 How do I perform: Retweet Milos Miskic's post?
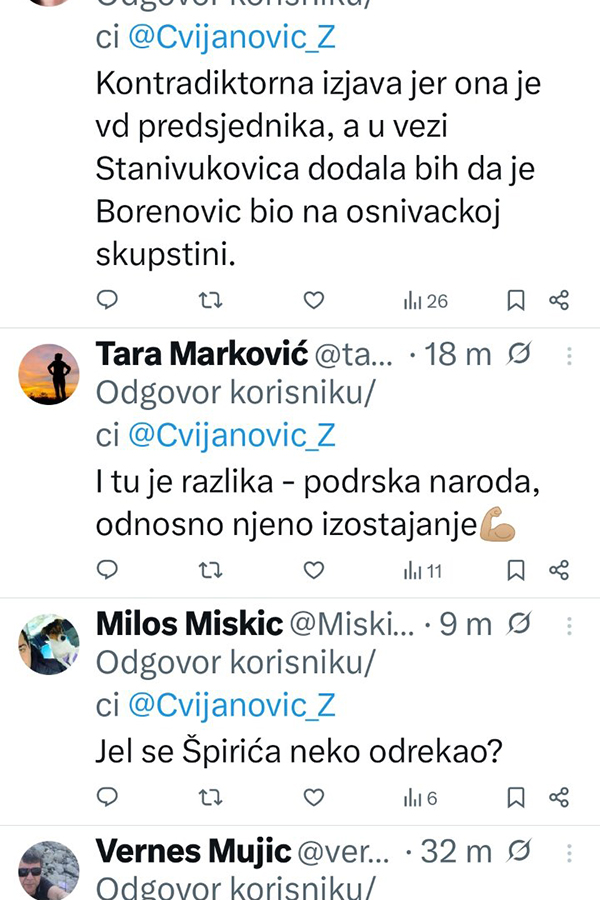coord(210,797)
